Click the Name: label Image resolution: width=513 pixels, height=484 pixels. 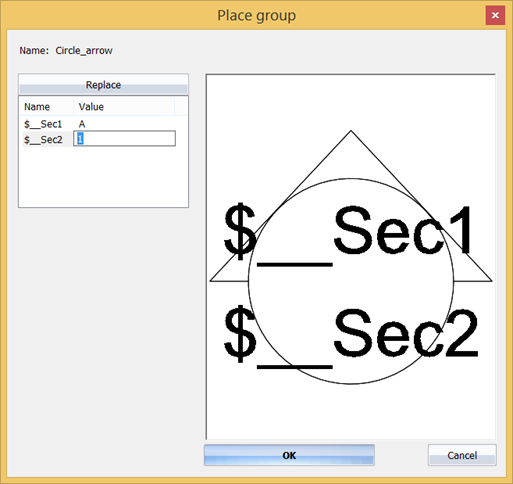point(34,51)
